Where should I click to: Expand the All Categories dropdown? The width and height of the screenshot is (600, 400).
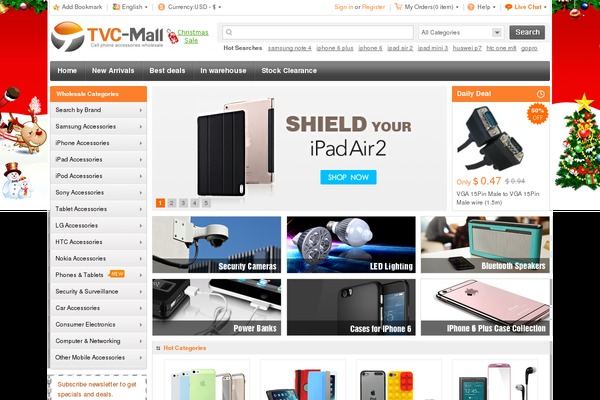[x=460, y=33]
